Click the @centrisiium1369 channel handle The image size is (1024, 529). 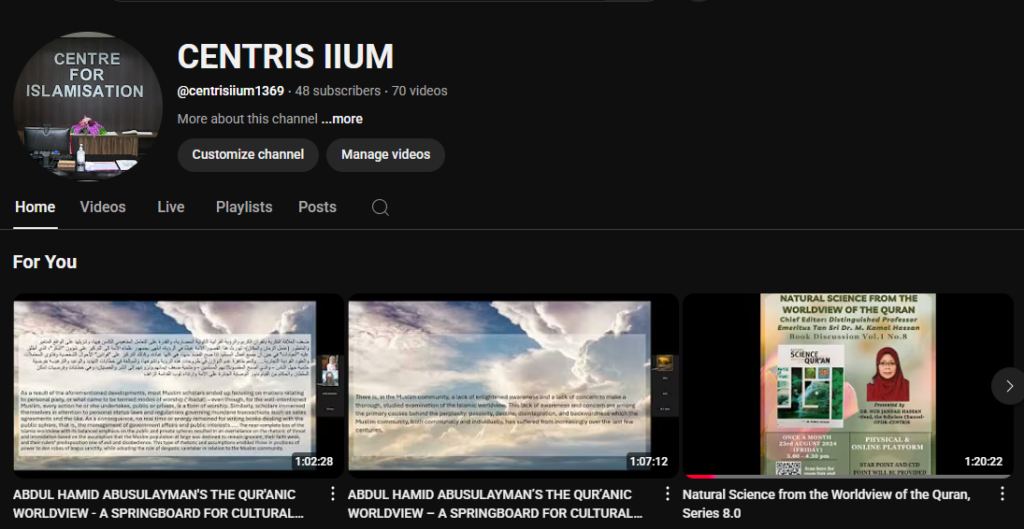231,91
